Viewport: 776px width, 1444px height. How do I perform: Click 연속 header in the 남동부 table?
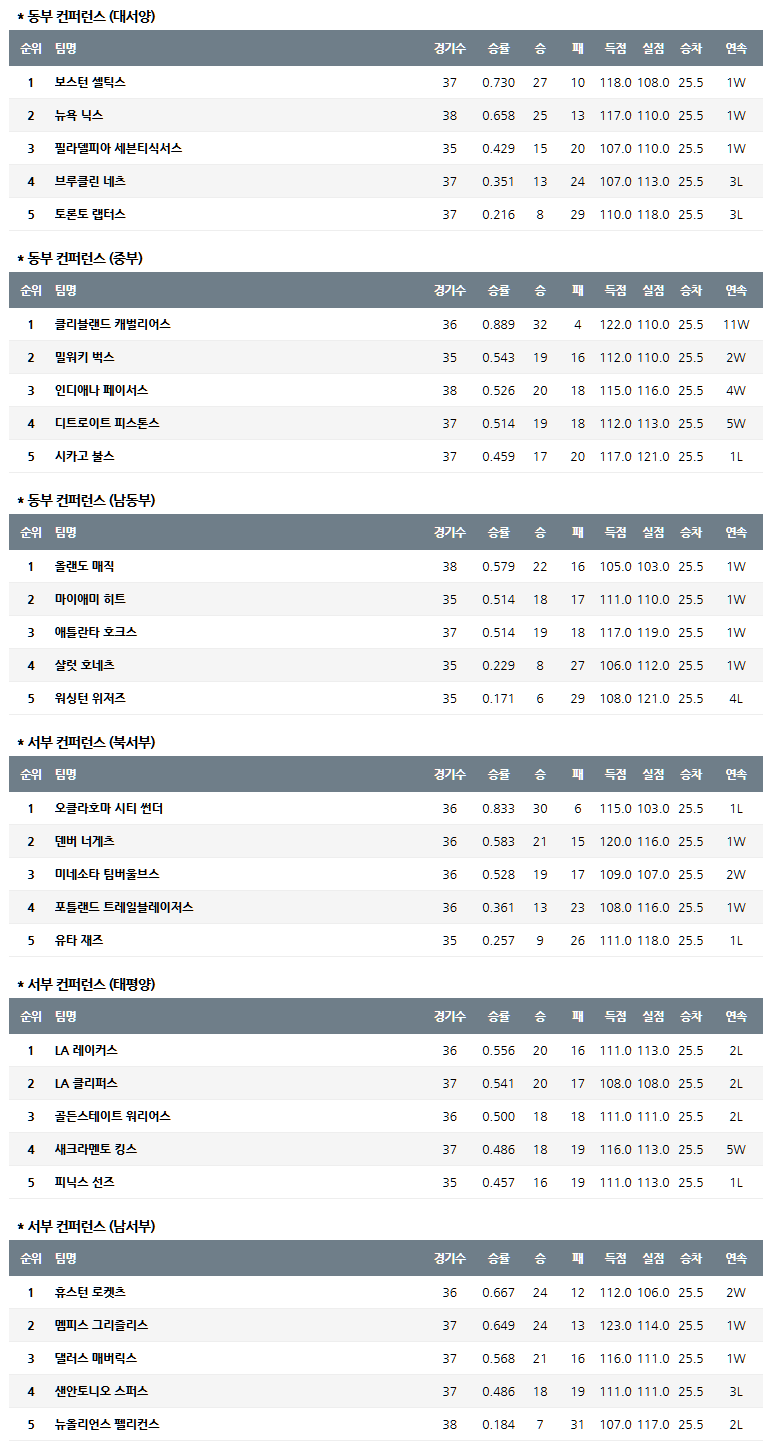736,532
